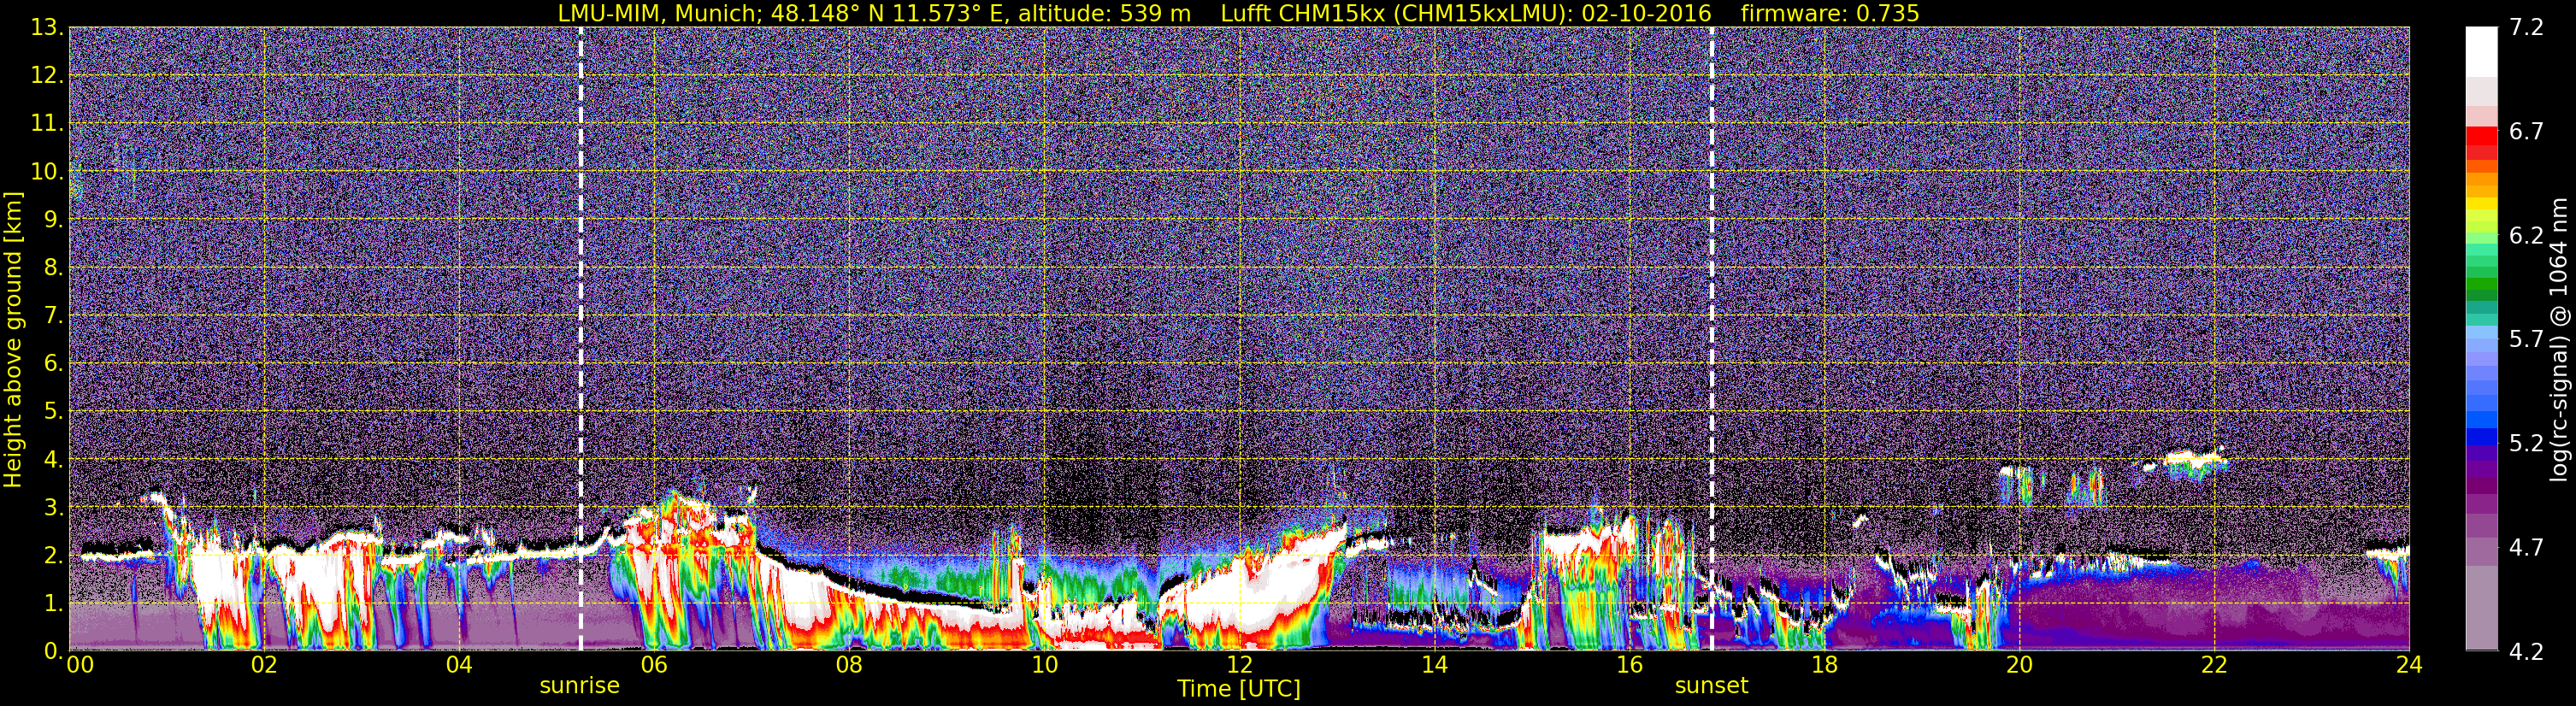Click the blue segment of colorbar near 5.2

(x=2481, y=436)
